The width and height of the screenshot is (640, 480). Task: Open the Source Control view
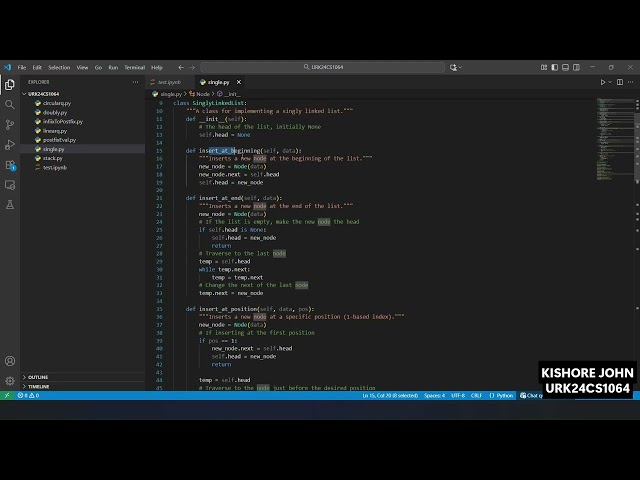tap(10, 124)
